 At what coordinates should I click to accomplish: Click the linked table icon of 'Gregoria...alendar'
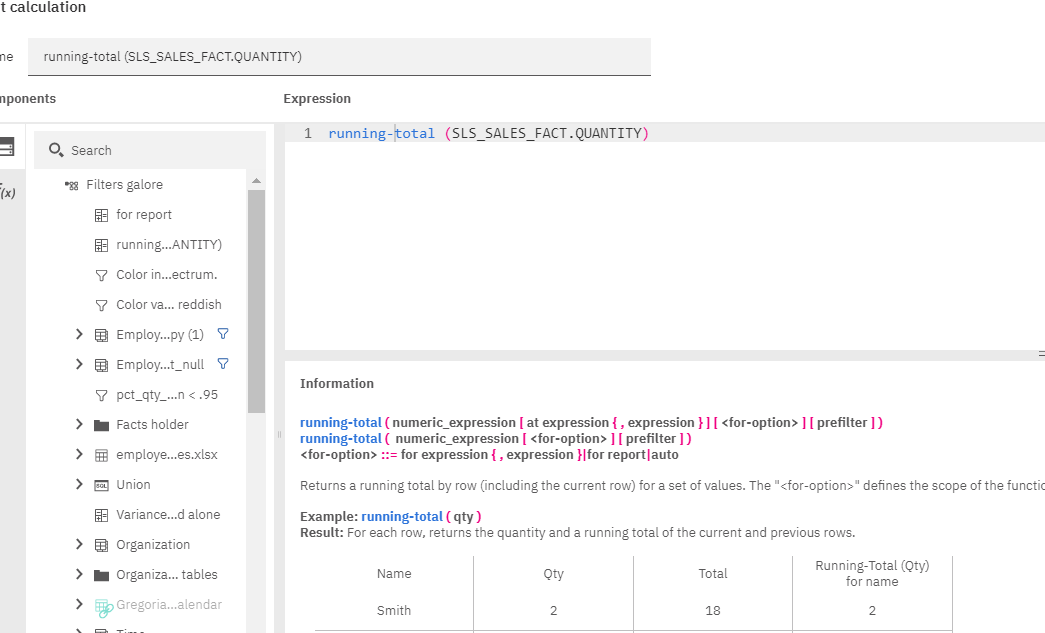(103, 607)
